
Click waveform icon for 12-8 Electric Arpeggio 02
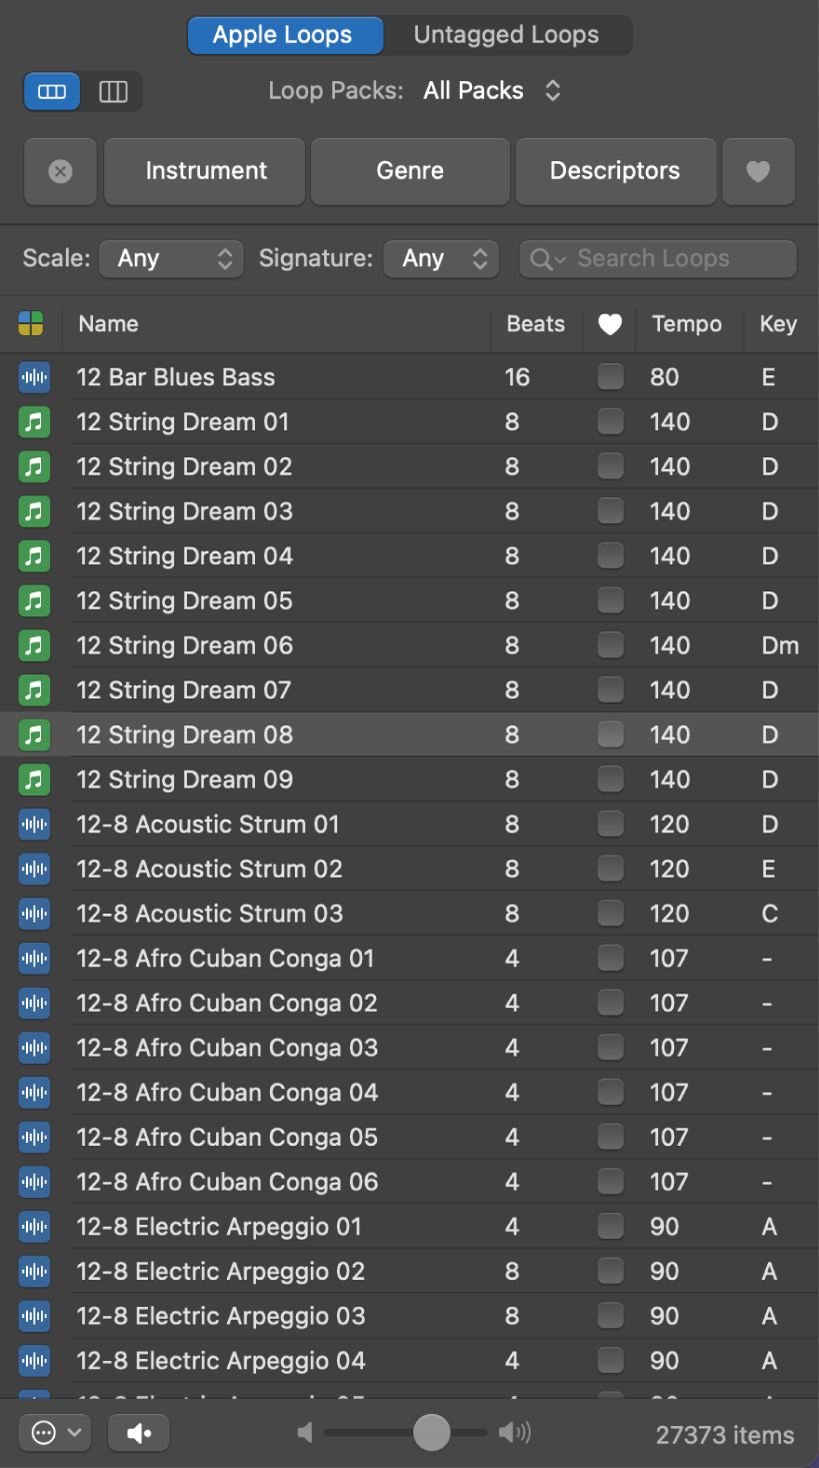pos(34,1271)
